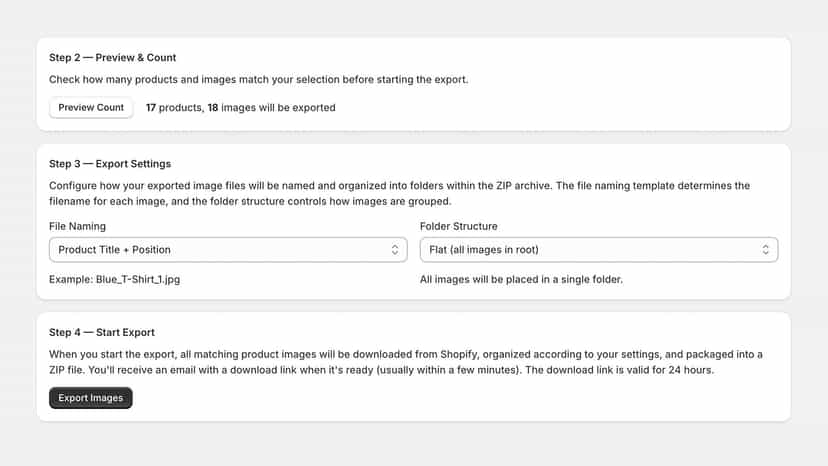This screenshot has height=466, width=828.
Task: Click the Blue_T-Shirt_1.jpg example filename text
Action: 138,279
